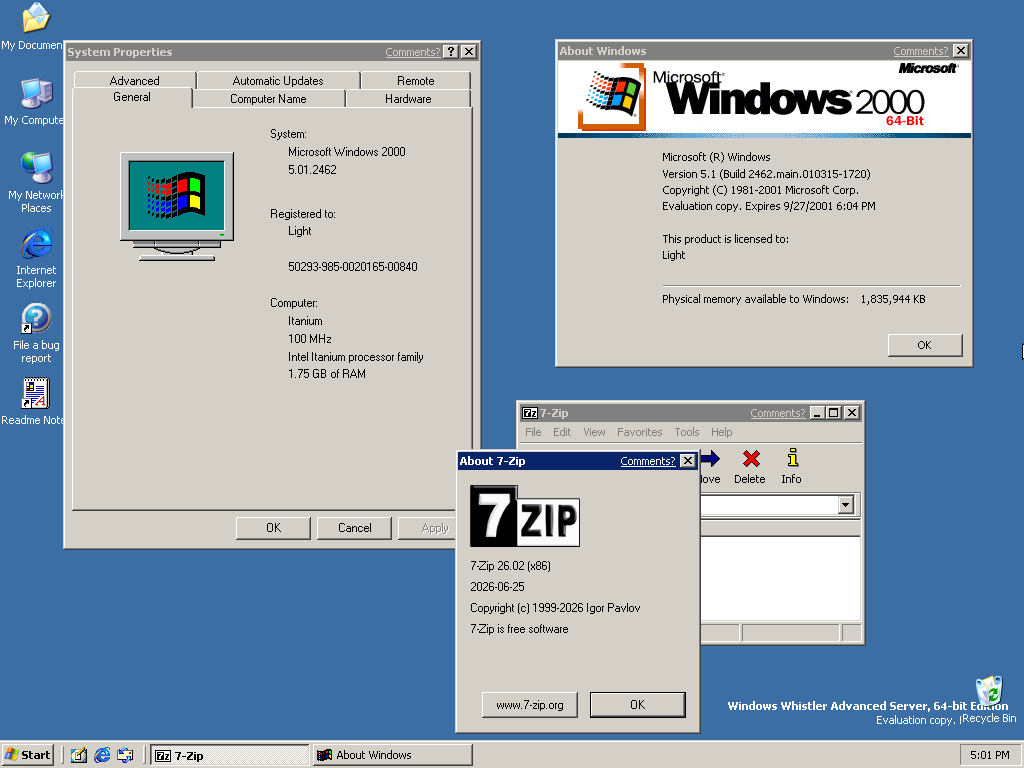Select the General tab
Screen dimensions: 1024x768
point(132,97)
